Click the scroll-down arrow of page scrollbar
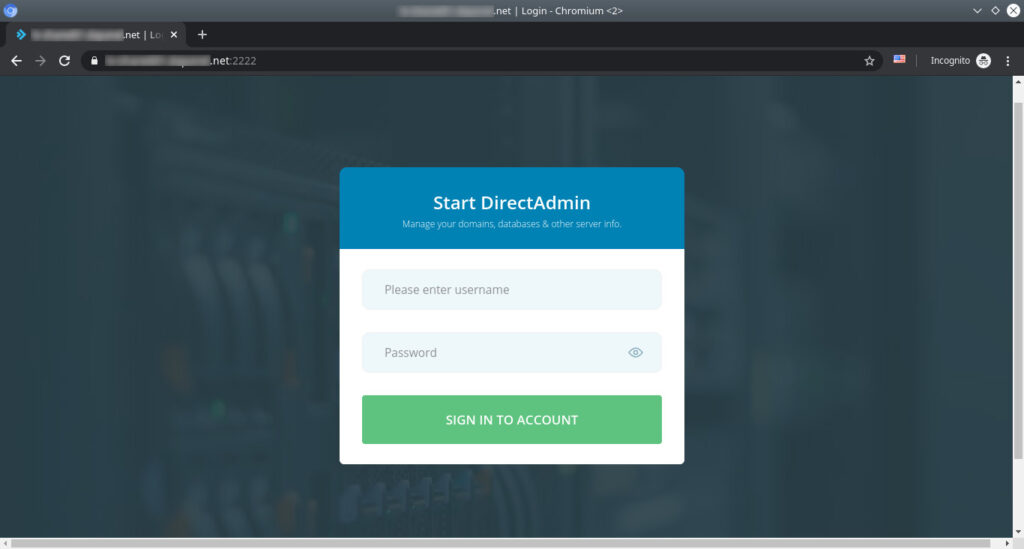The width and height of the screenshot is (1024, 549). (x=1018, y=532)
